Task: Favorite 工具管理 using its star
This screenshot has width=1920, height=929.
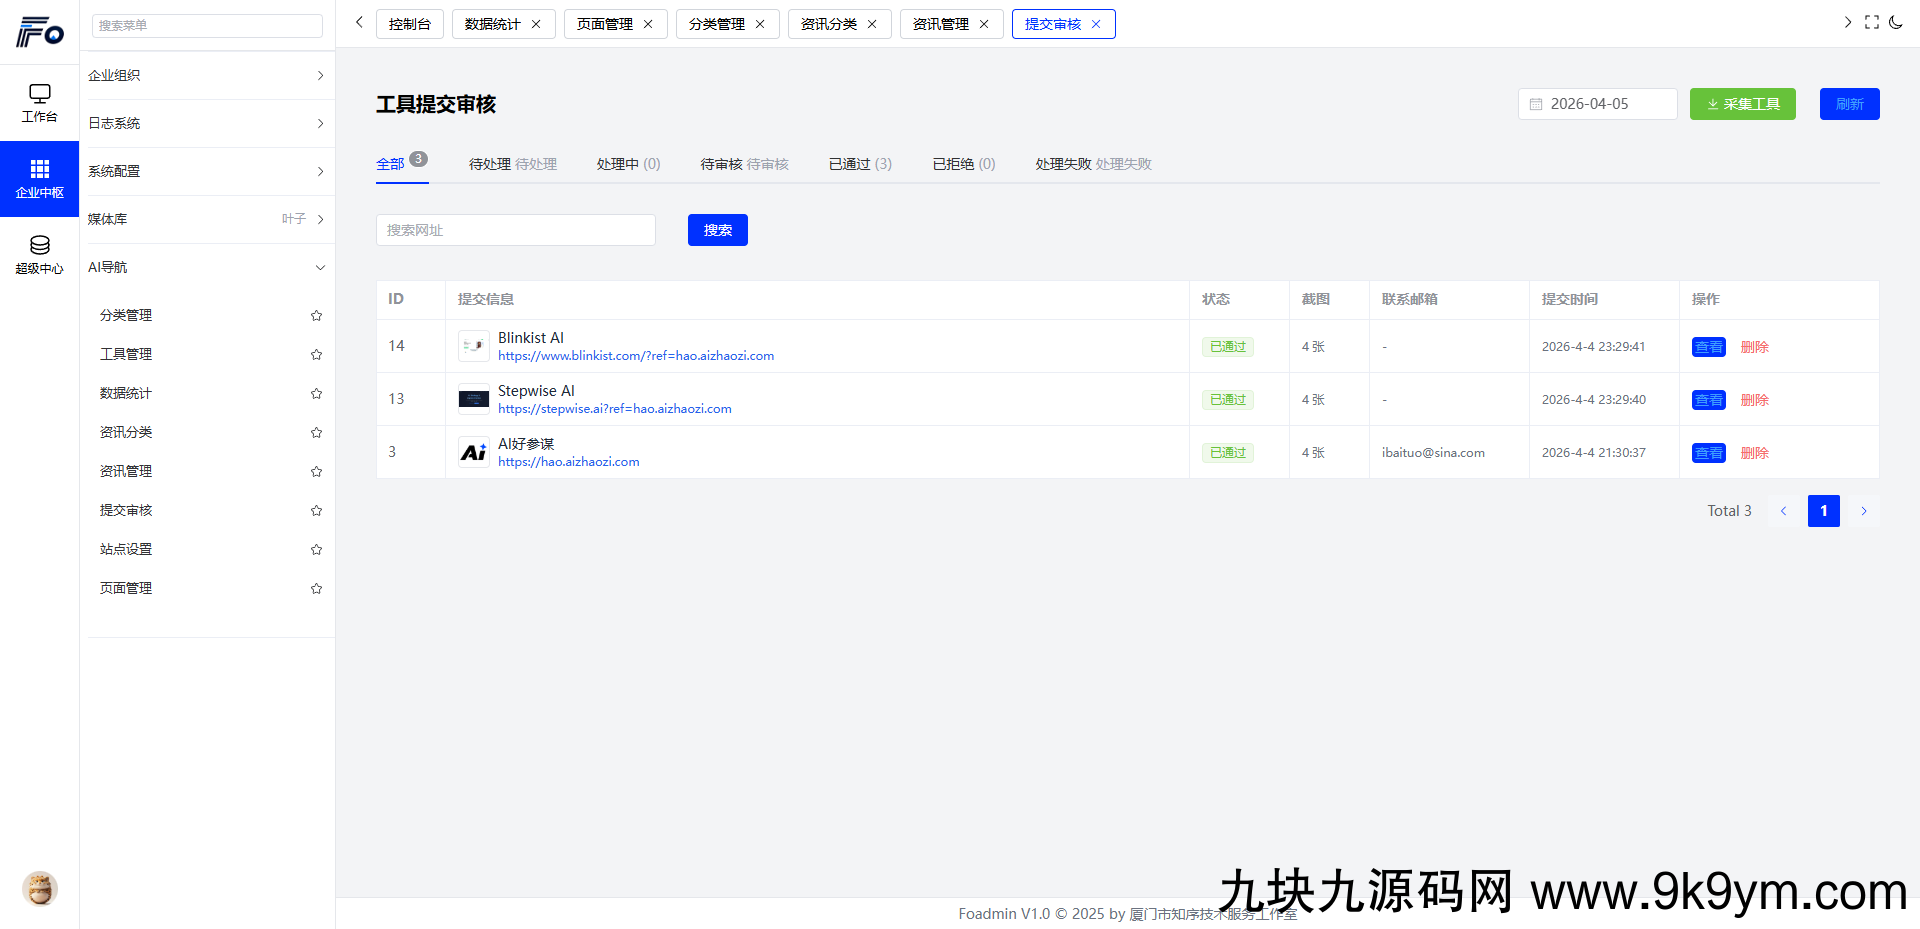Action: tap(316, 354)
